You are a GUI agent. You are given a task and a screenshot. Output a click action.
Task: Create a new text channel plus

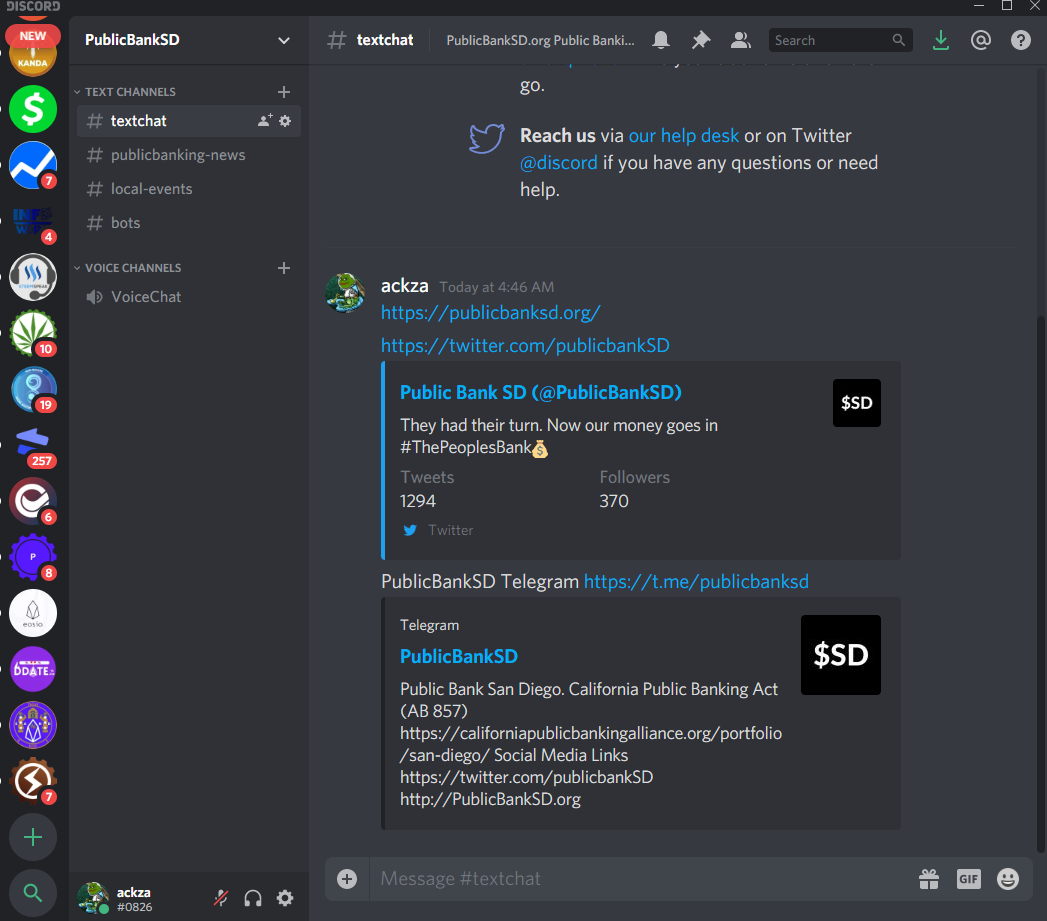(x=284, y=91)
